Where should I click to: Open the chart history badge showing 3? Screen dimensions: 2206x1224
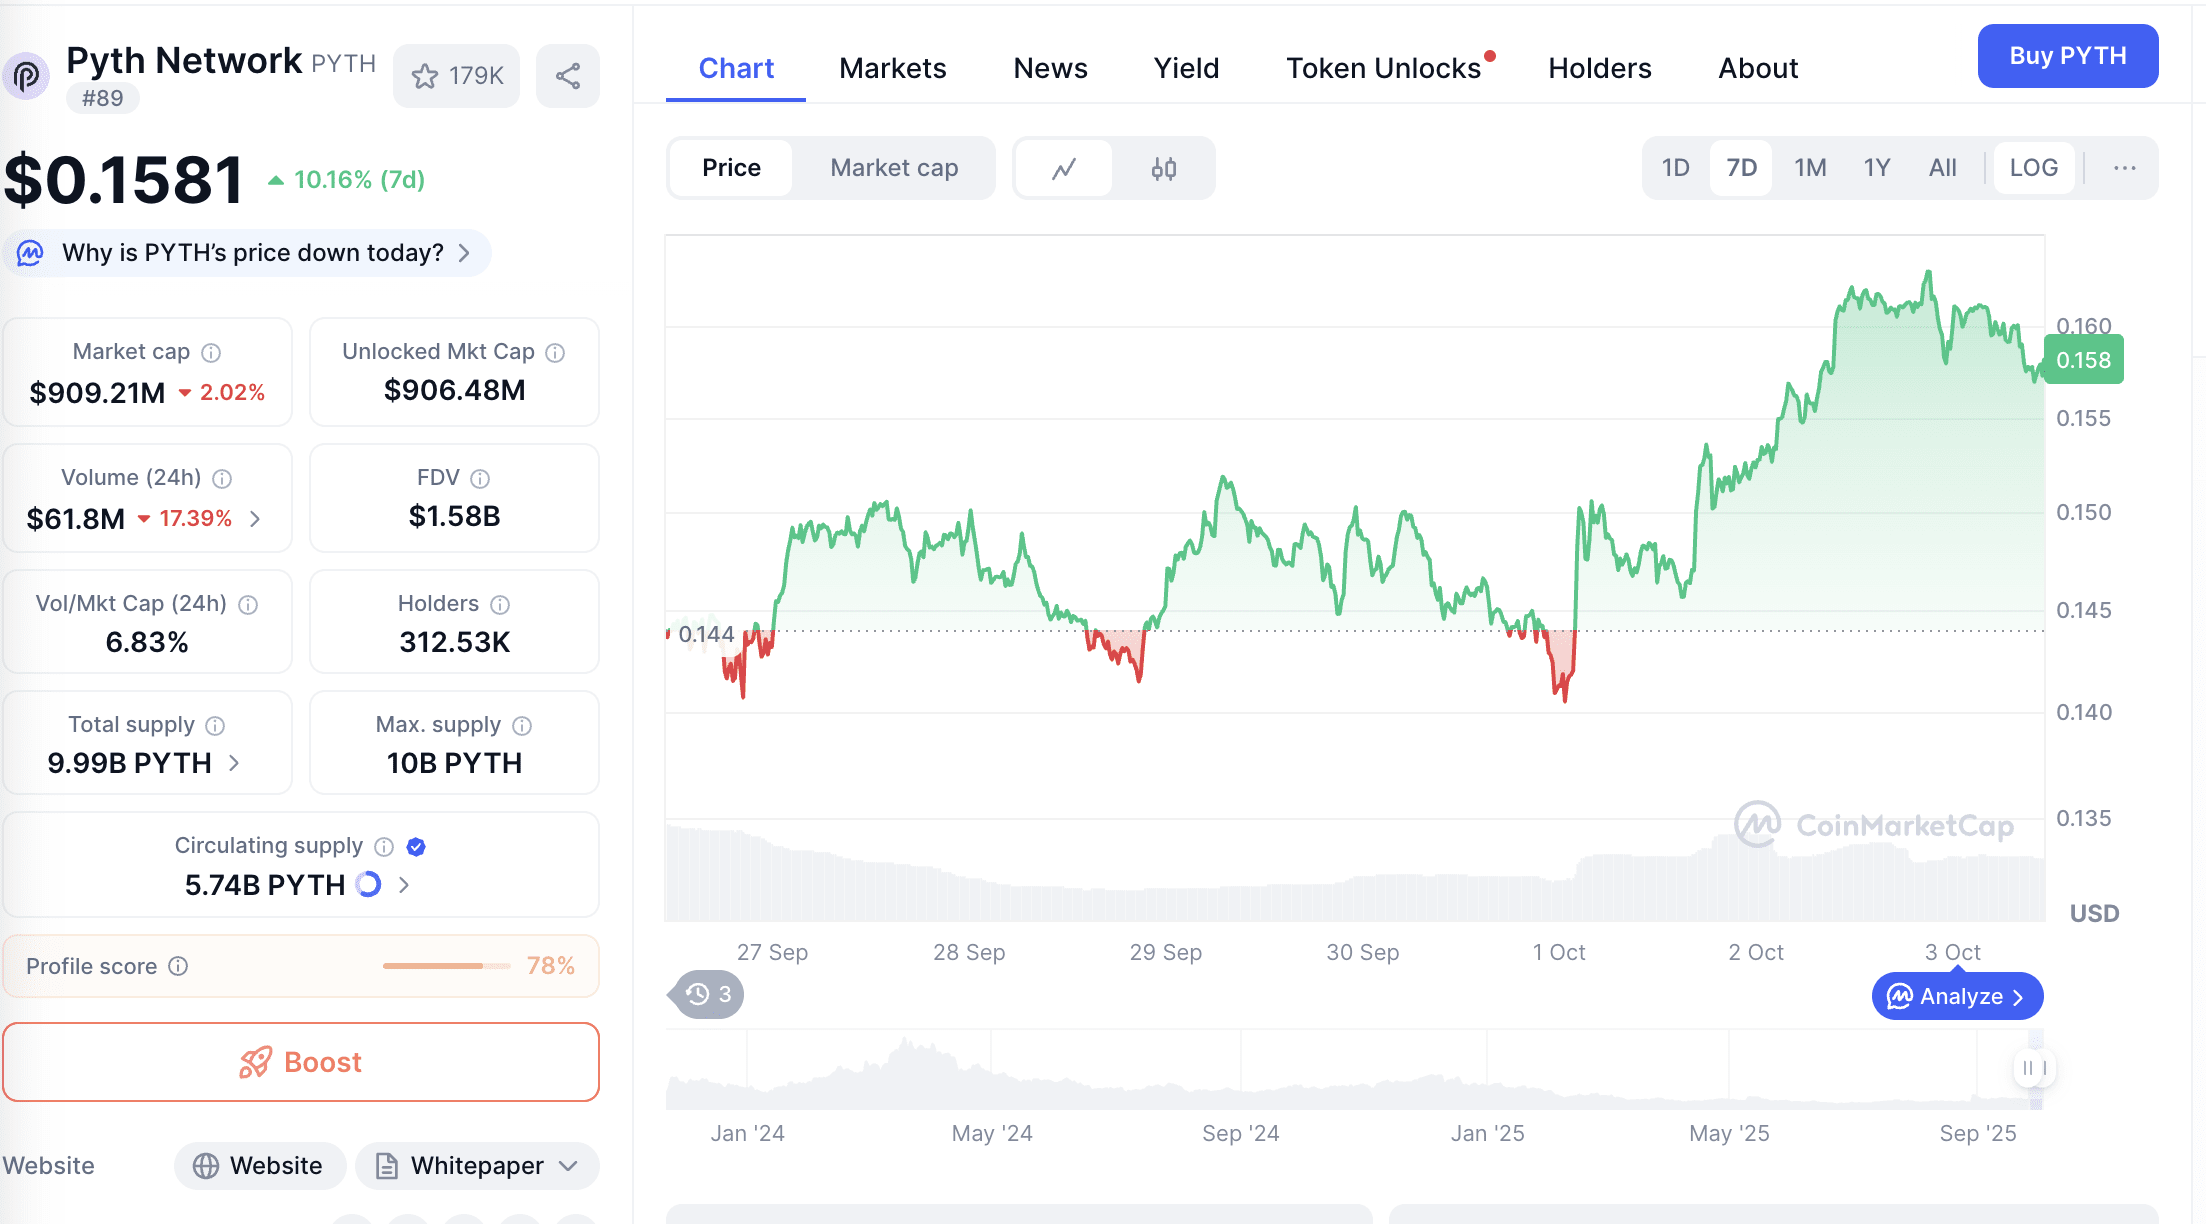click(x=708, y=994)
